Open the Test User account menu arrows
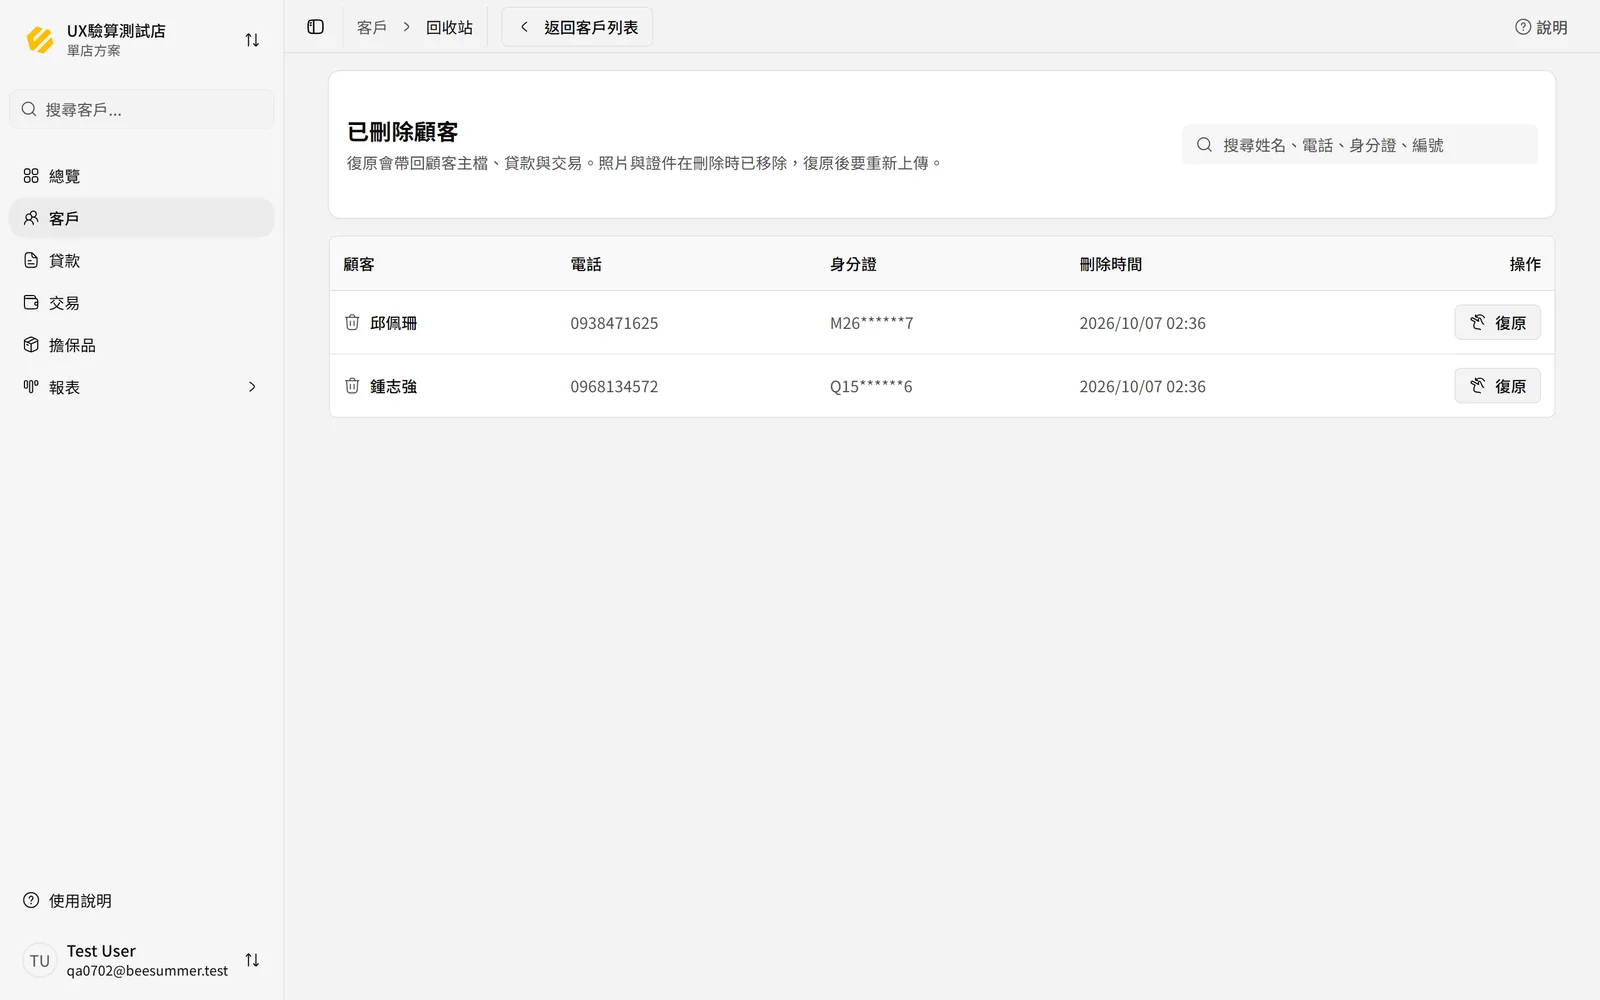 (252, 960)
